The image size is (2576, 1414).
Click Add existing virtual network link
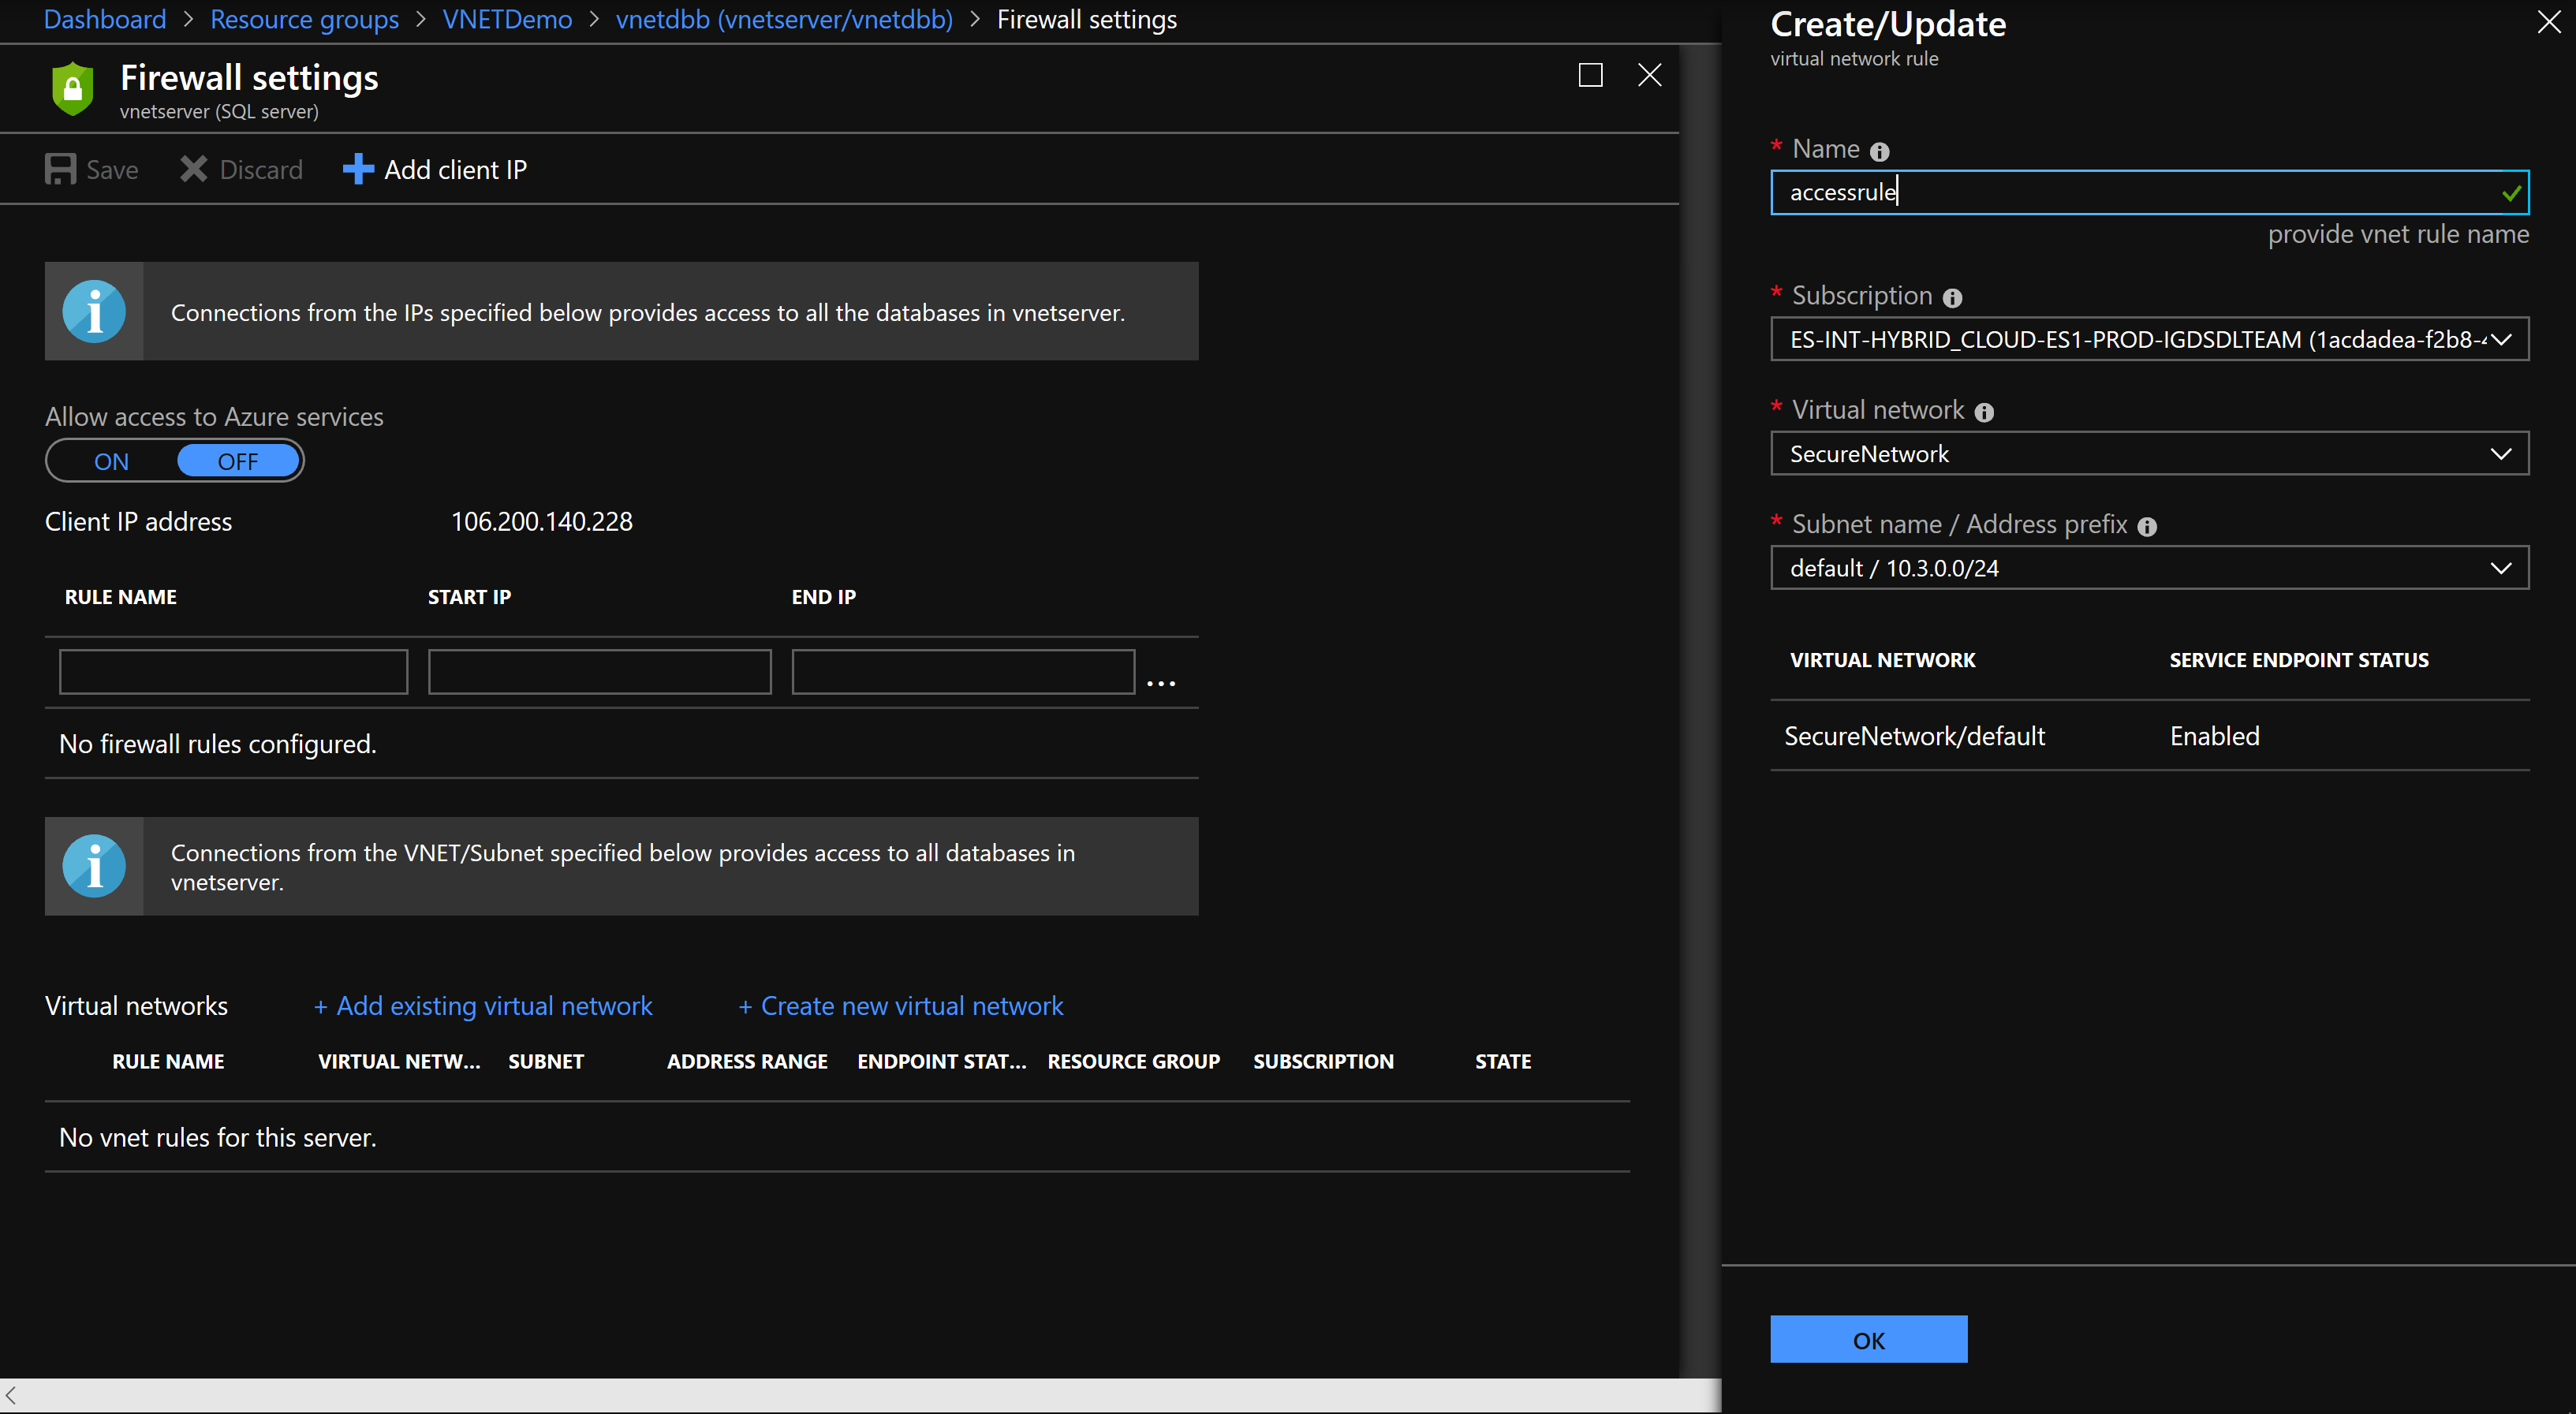(x=483, y=1006)
